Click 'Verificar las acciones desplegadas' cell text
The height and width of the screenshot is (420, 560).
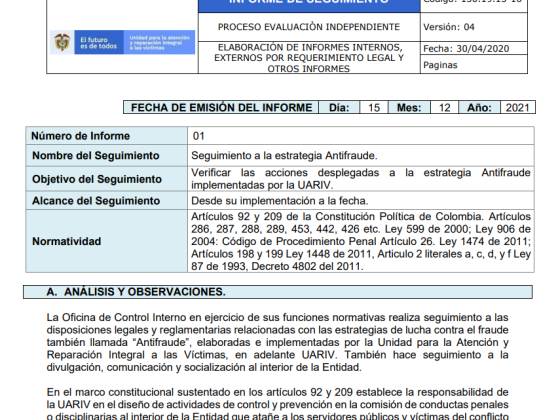361,179
